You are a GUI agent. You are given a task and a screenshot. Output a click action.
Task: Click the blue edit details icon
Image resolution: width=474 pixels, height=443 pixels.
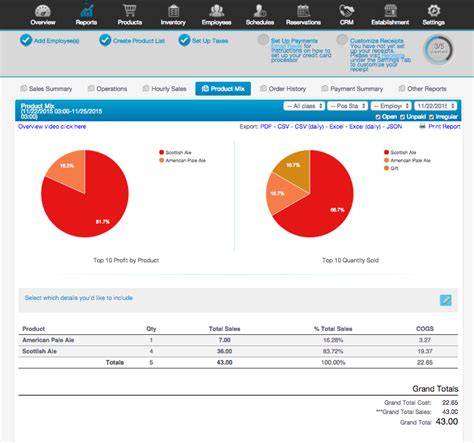point(446,300)
